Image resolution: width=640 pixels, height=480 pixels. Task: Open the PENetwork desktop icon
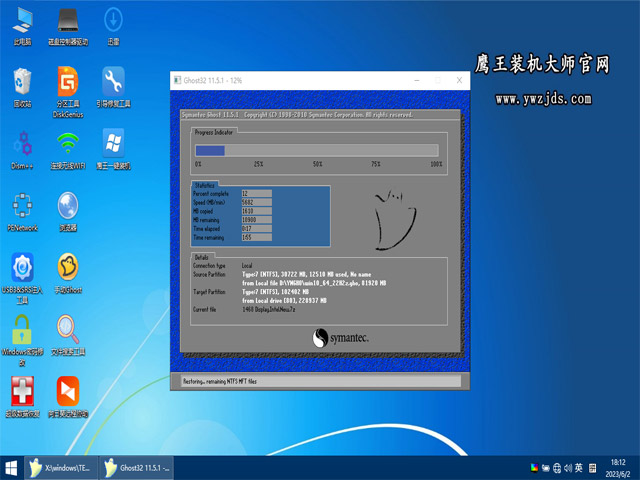pyautogui.click(x=22, y=212)
